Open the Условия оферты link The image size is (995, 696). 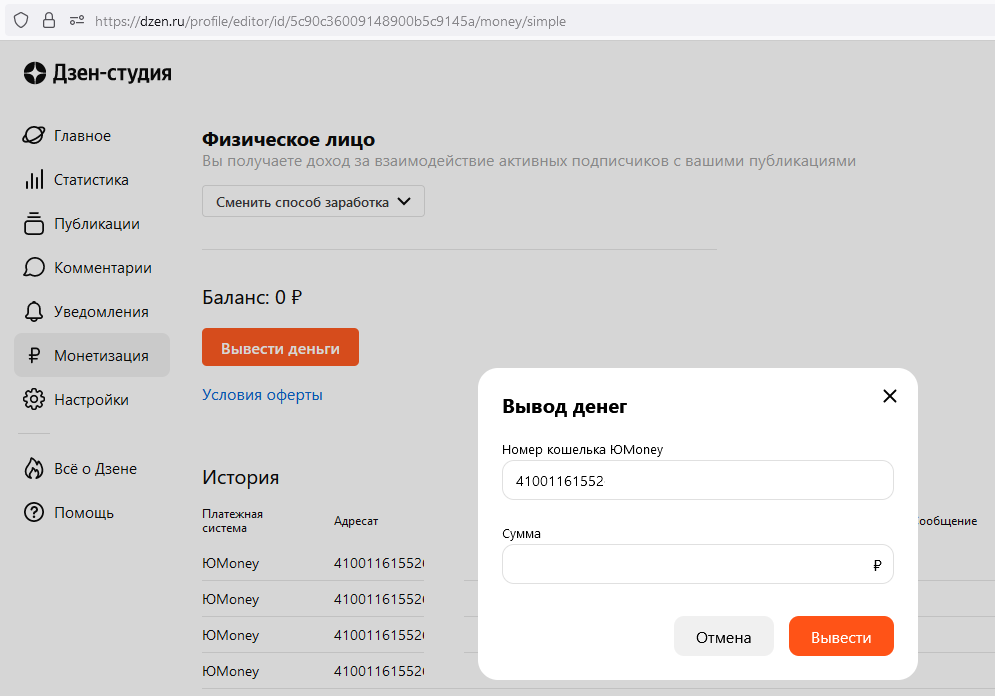262,395
